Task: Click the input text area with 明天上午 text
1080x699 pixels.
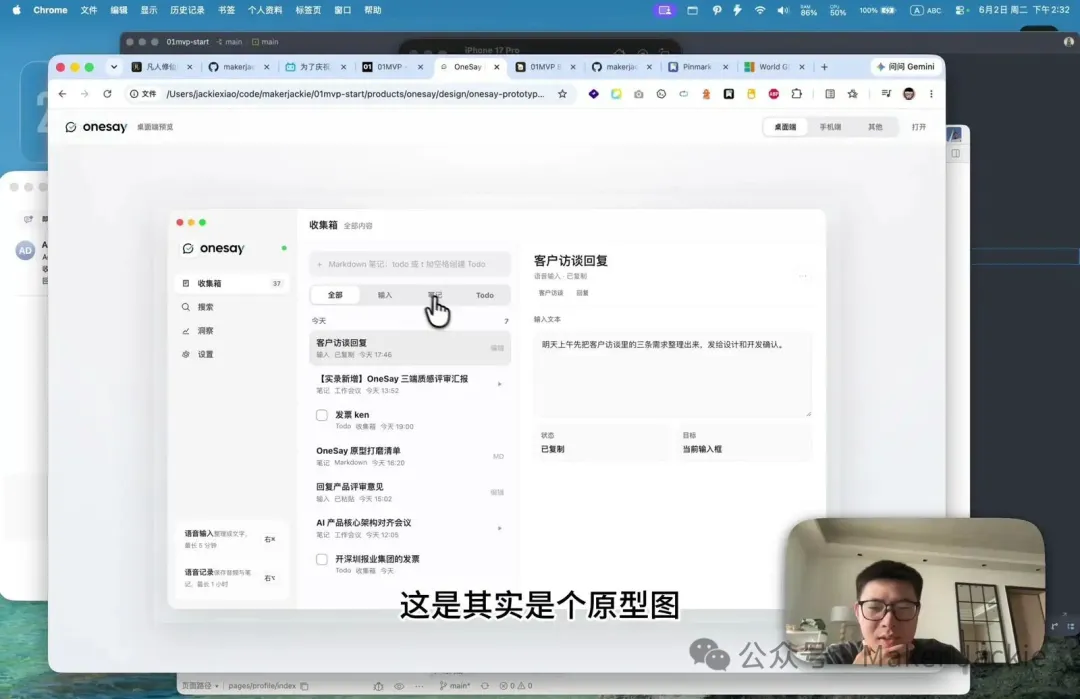Action: (672, 374)
